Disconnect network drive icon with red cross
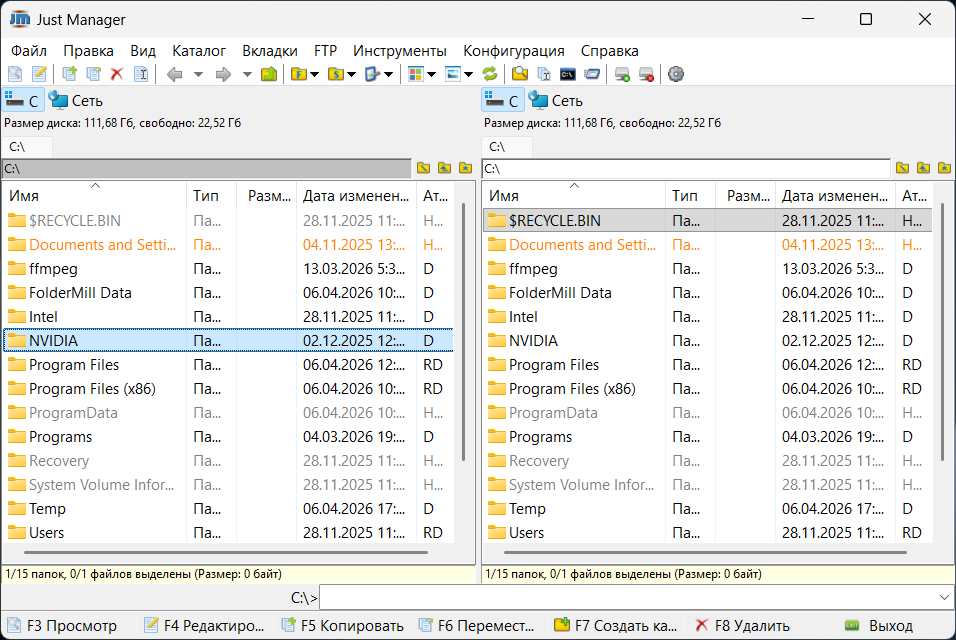 coord(646,74)
